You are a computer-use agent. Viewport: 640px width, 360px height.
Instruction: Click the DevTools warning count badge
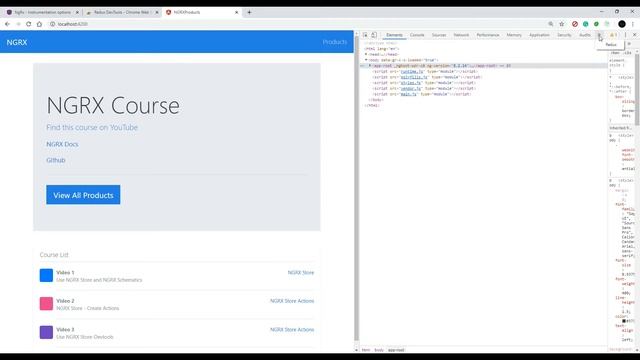(613, 35)
